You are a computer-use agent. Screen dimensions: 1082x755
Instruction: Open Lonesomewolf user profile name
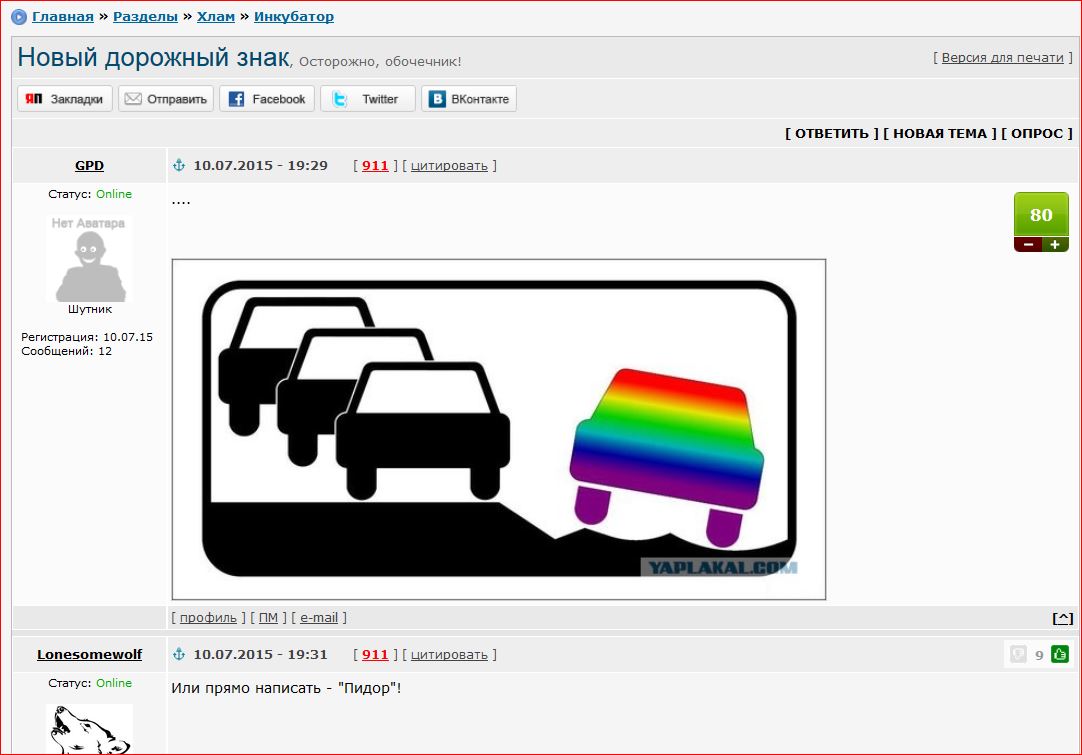point(90,654)
